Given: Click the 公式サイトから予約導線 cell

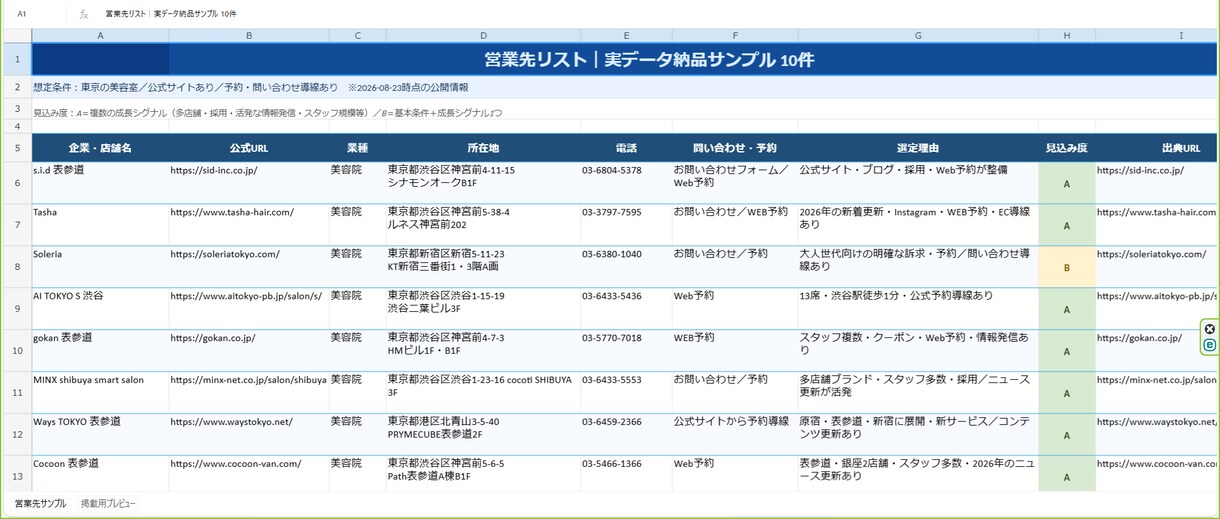Looking at the screenshot, I should pos(735,435).
